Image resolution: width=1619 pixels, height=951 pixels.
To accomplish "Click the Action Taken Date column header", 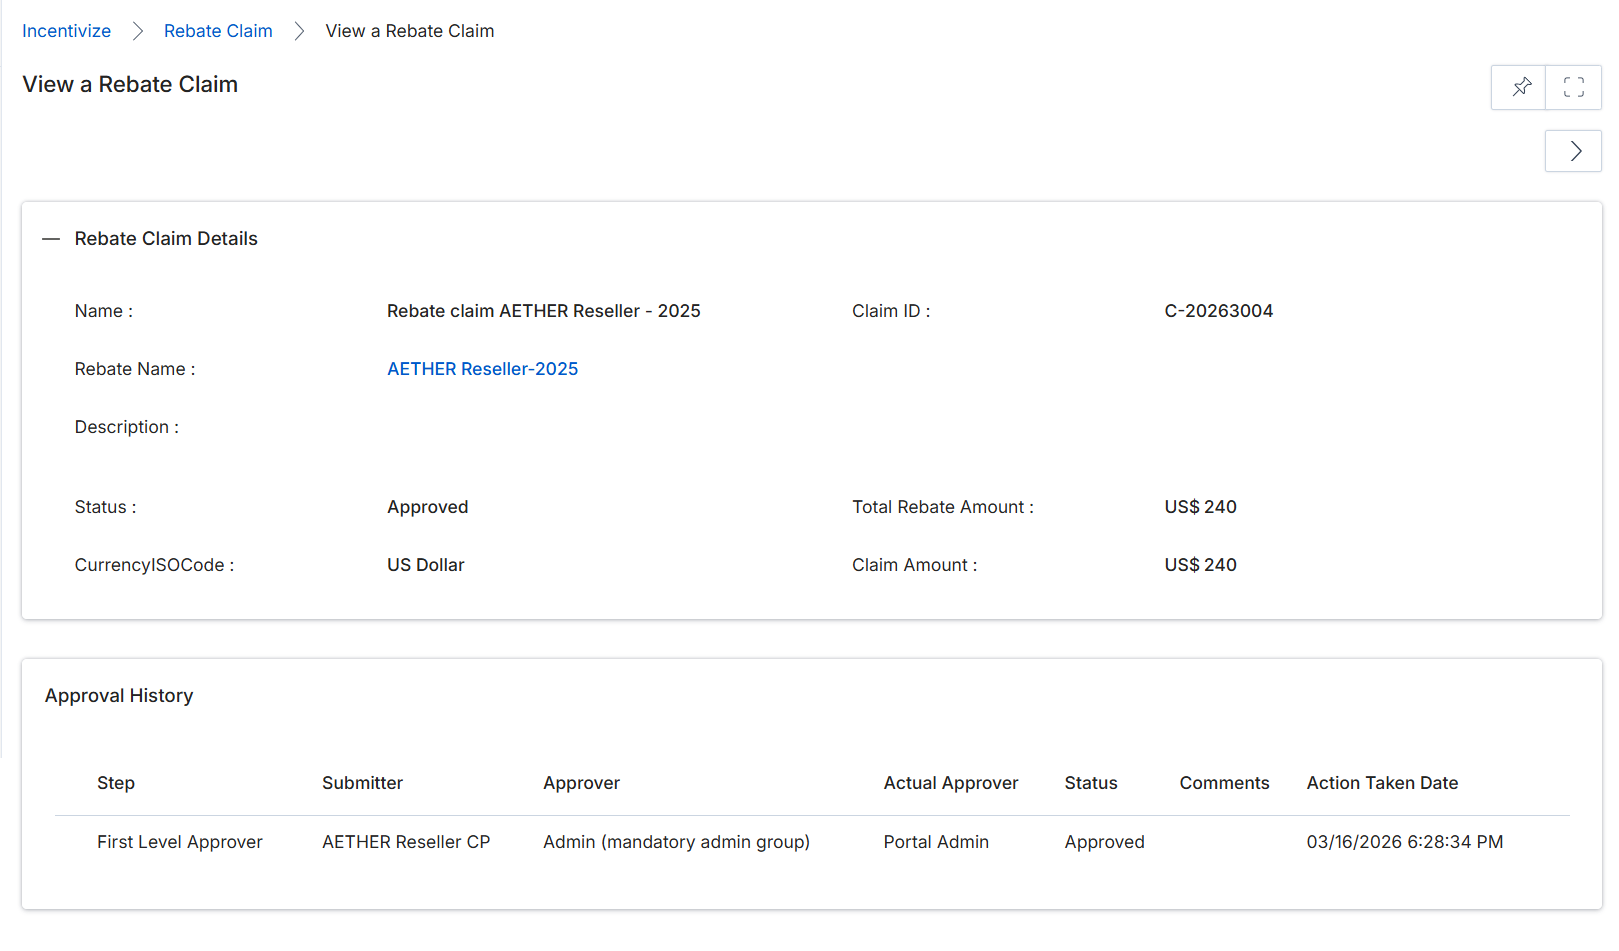I will (1383, 783).
